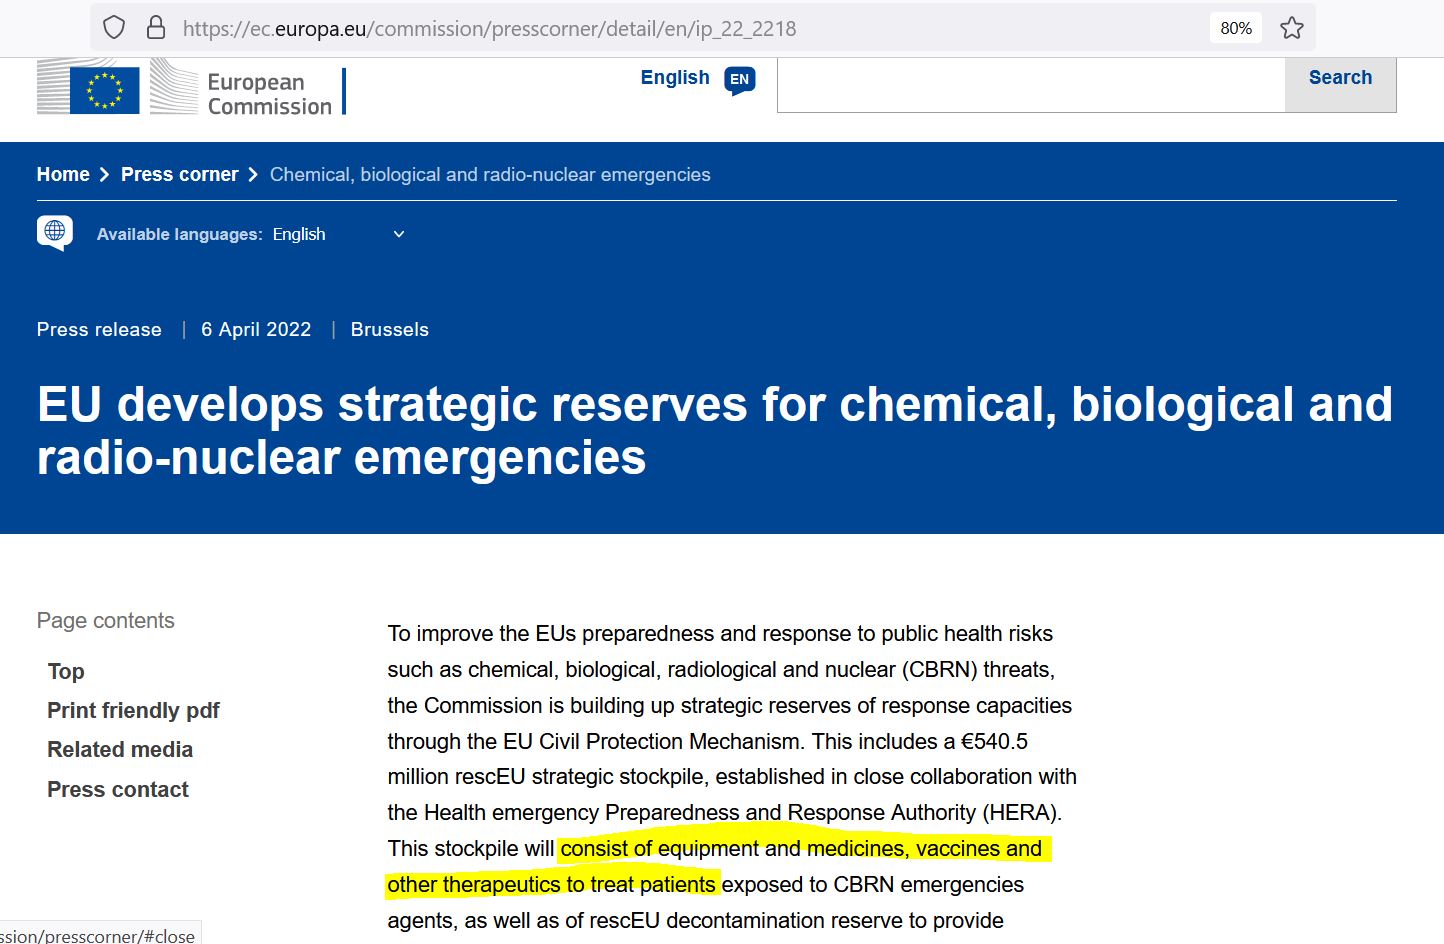
Task: Click the globe languages icon
Action: click(55, 232)
